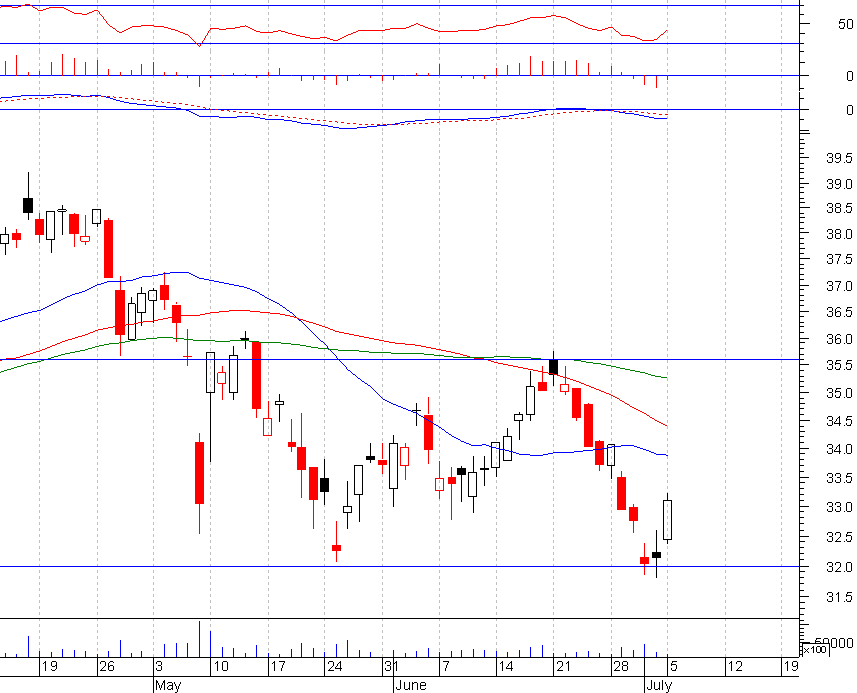Click the 26 date label before May

tap(107, 667)
